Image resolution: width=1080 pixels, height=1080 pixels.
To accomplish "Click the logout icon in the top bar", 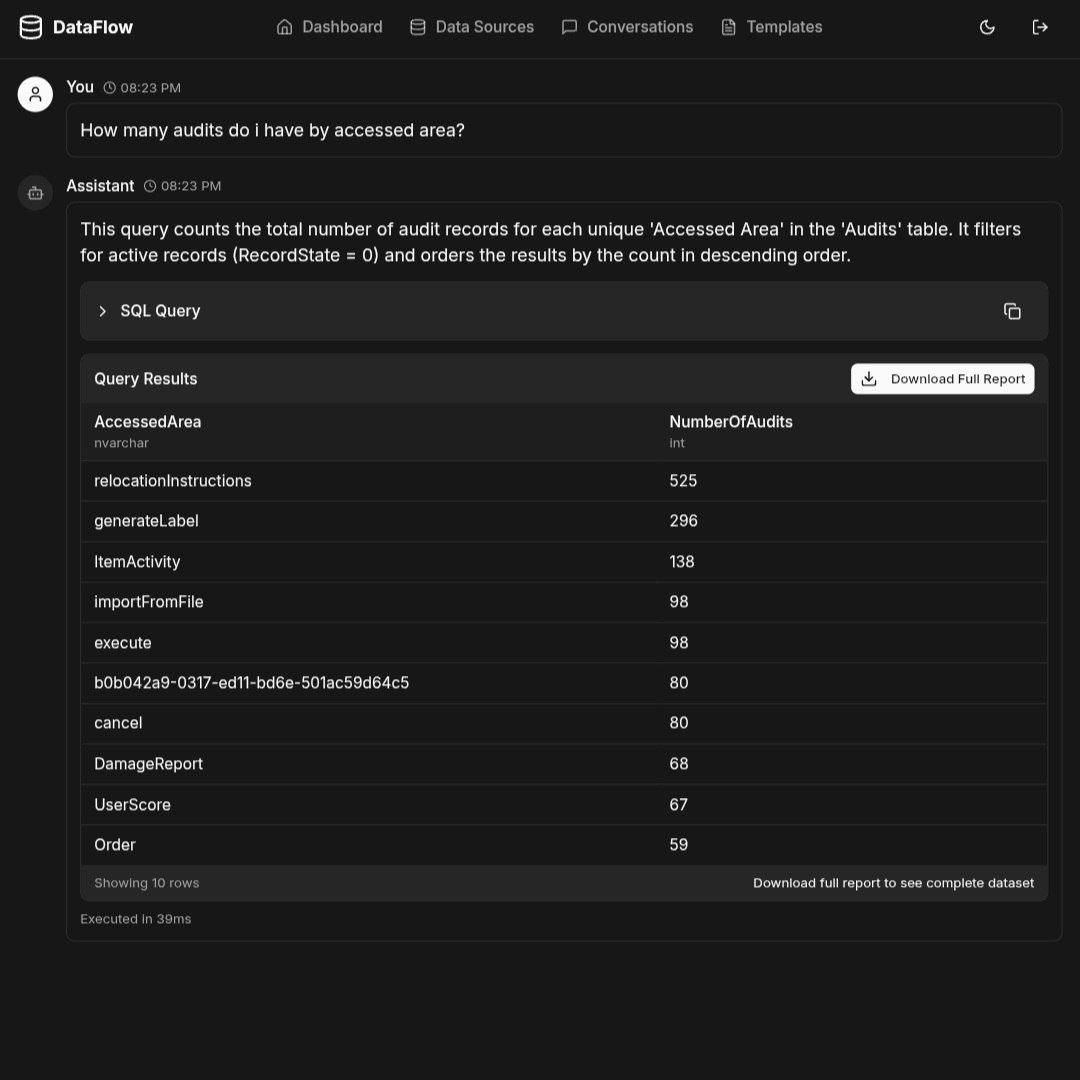I will [1040, 27].
